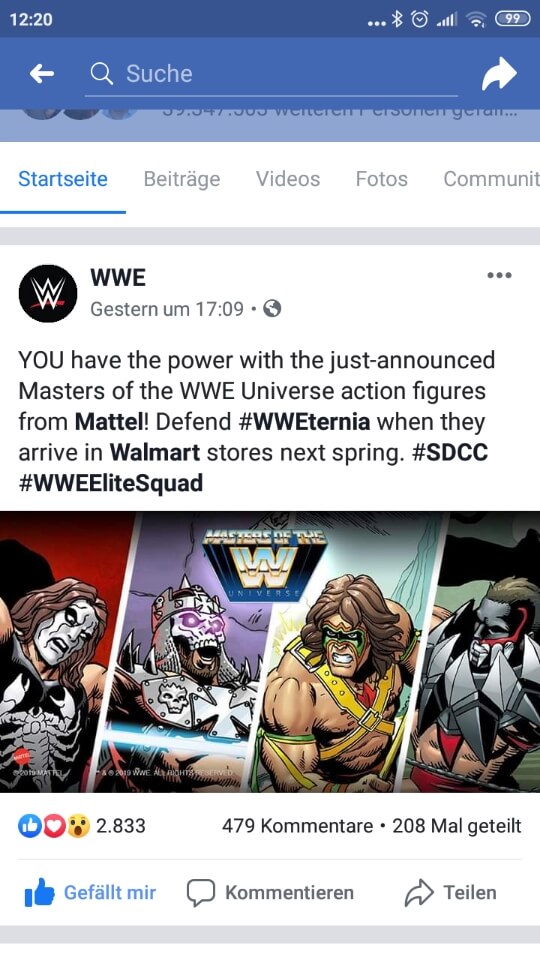The height and width of the screenshot is (960, 540).
Task: Focus the Suche search field
Action: pos(271,75)
